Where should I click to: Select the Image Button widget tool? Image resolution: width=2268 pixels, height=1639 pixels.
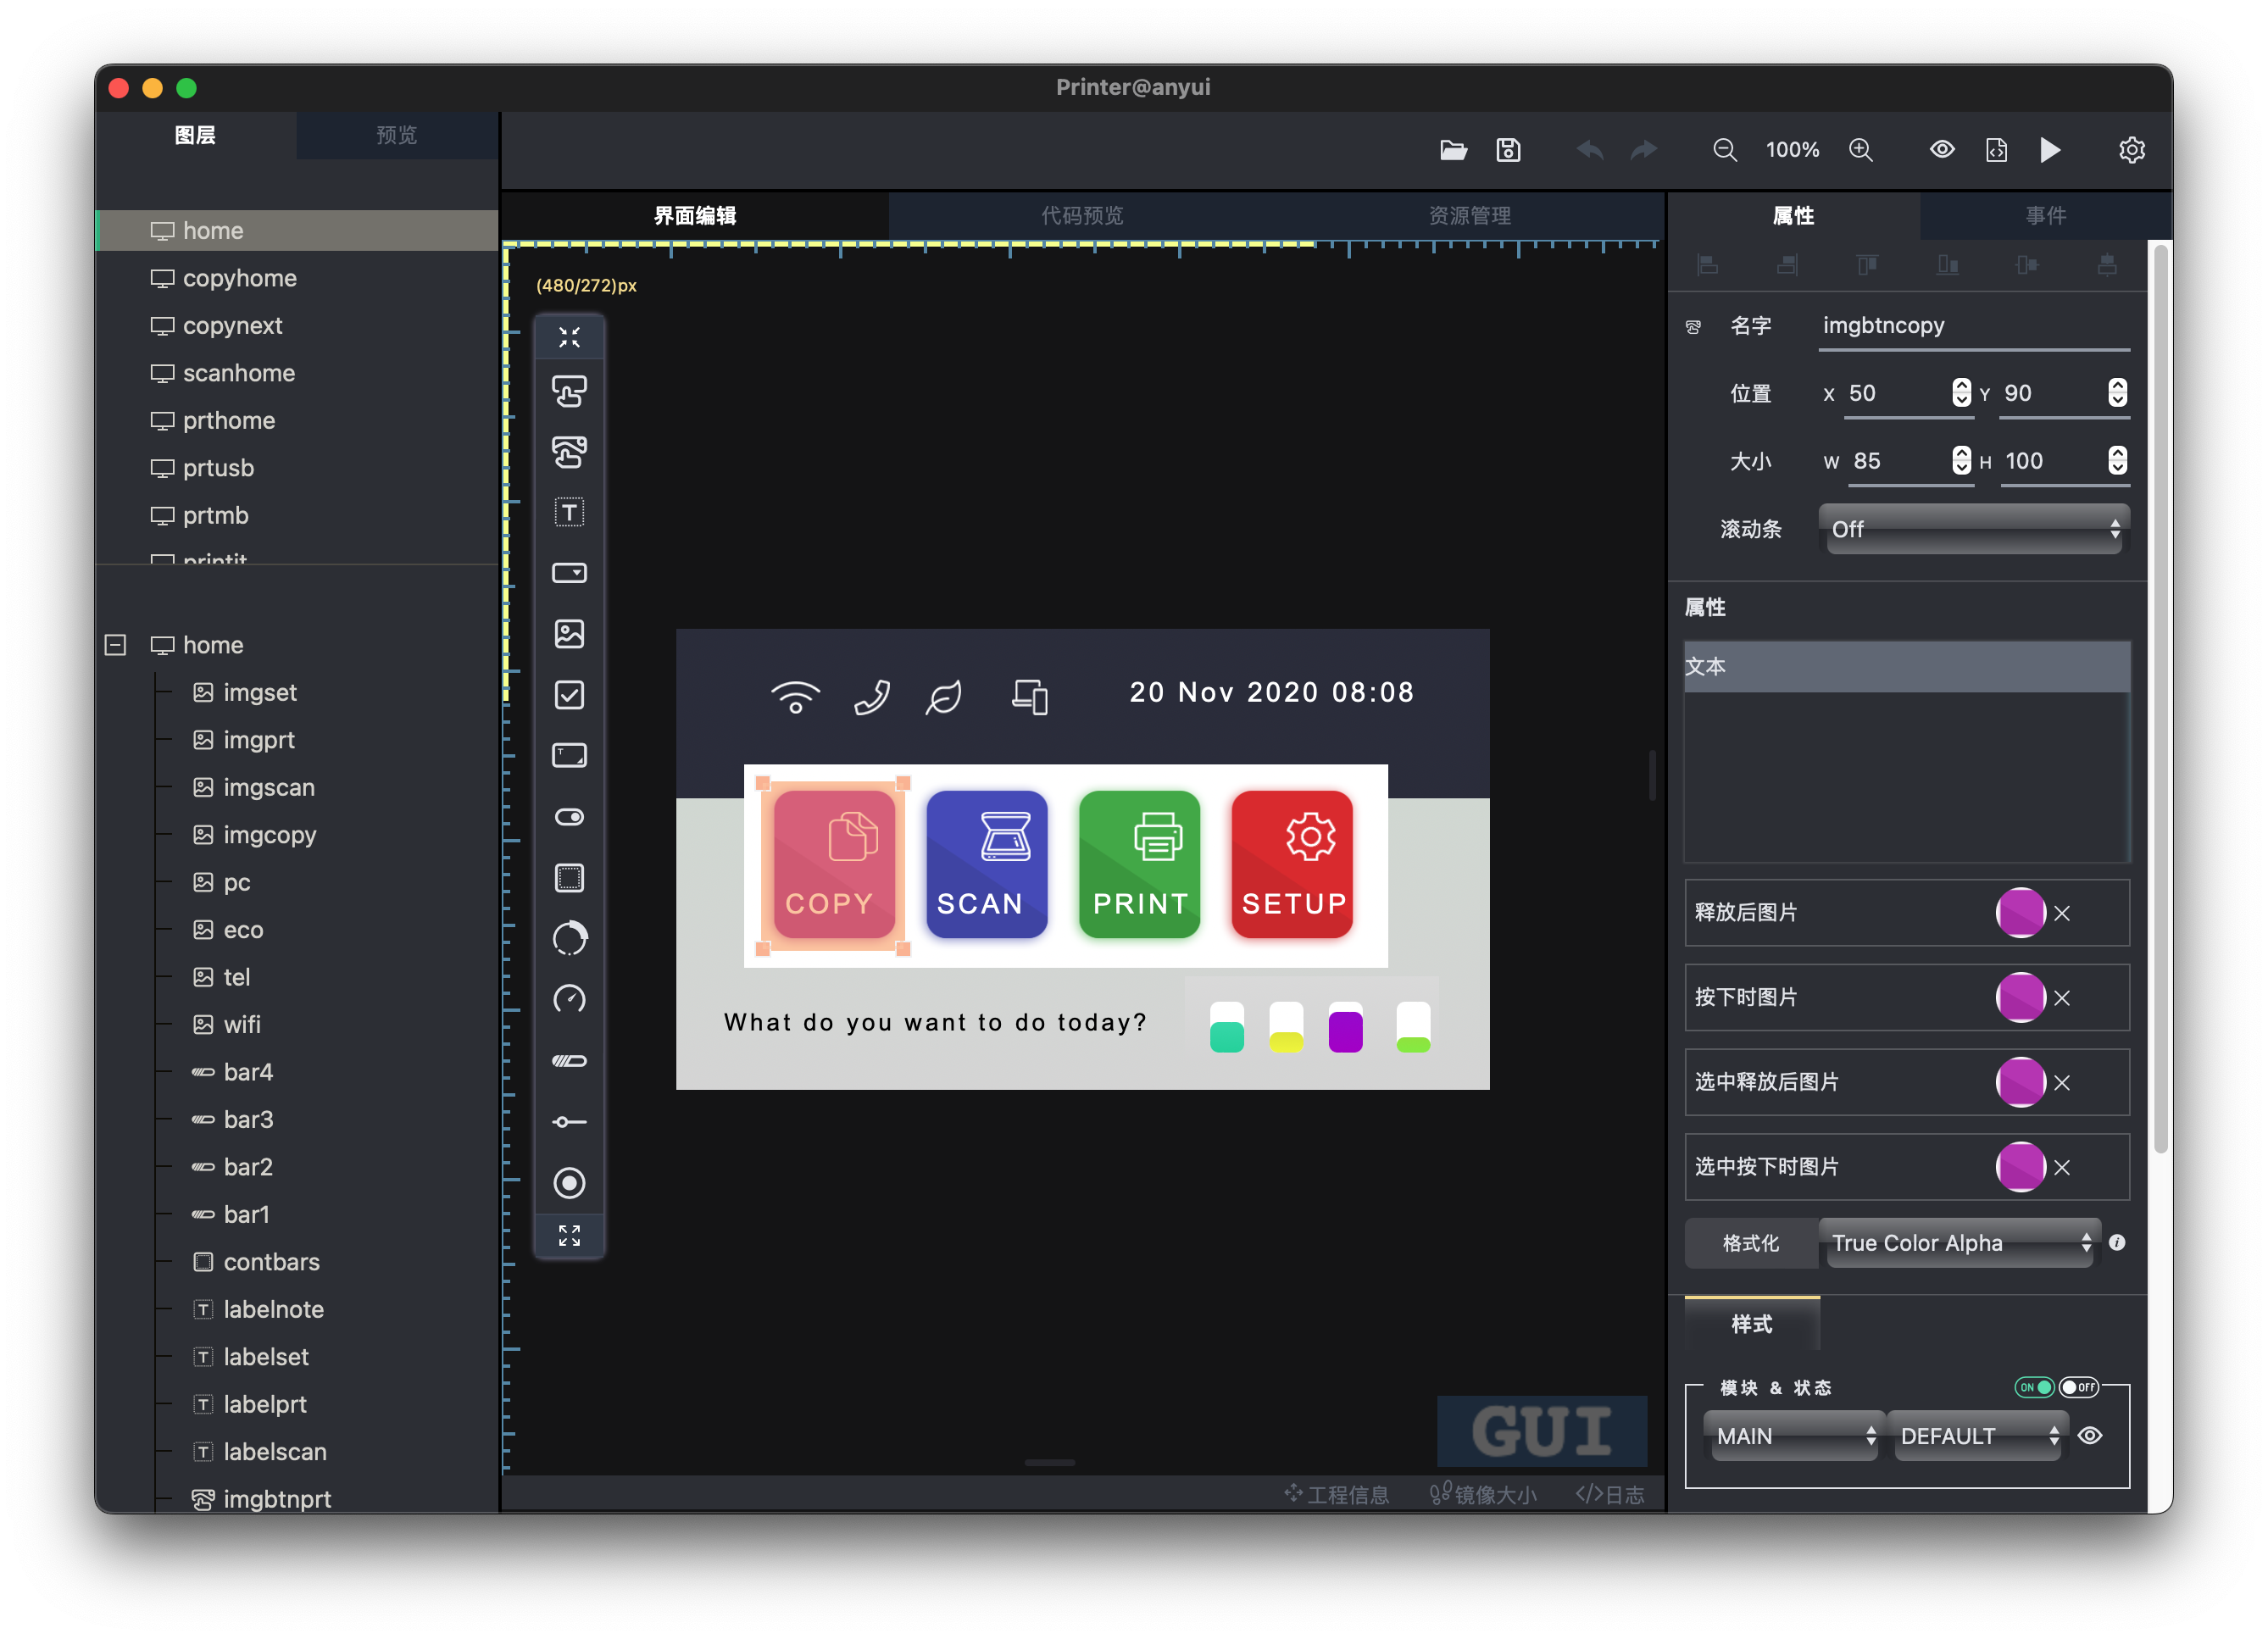[x=570, y=451]
